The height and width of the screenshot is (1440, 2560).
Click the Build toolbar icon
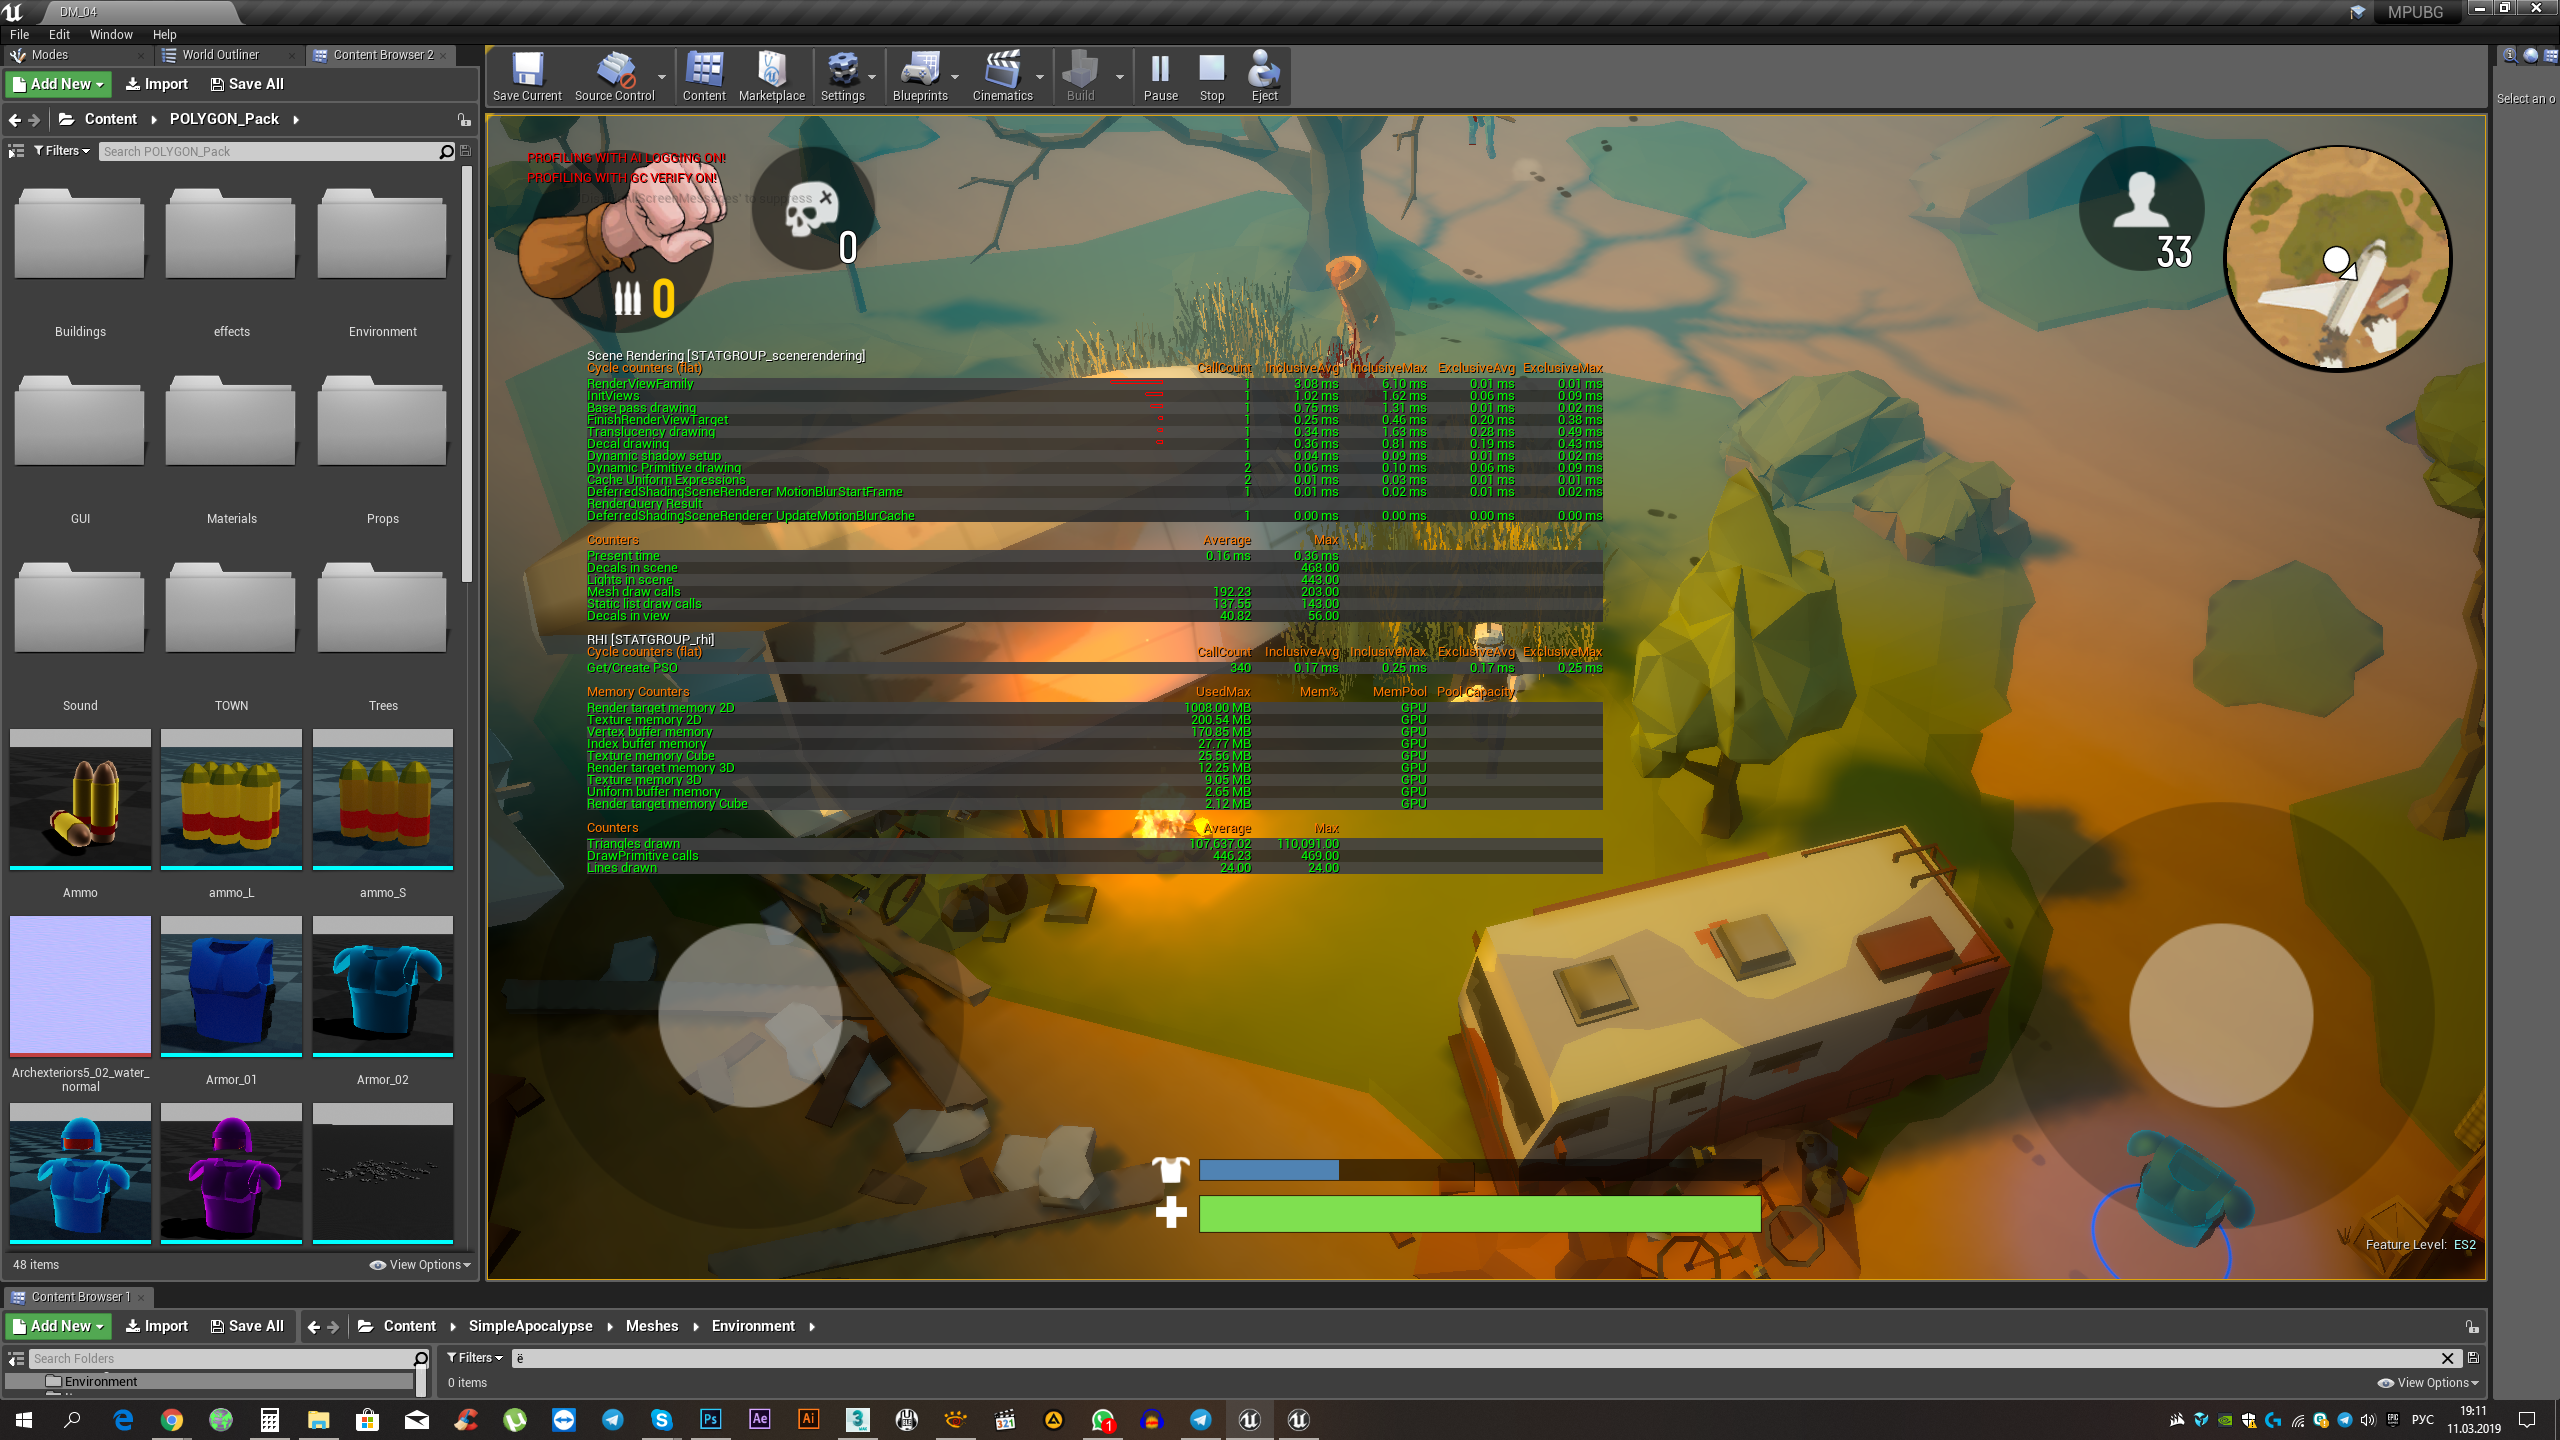point(1080,77)
